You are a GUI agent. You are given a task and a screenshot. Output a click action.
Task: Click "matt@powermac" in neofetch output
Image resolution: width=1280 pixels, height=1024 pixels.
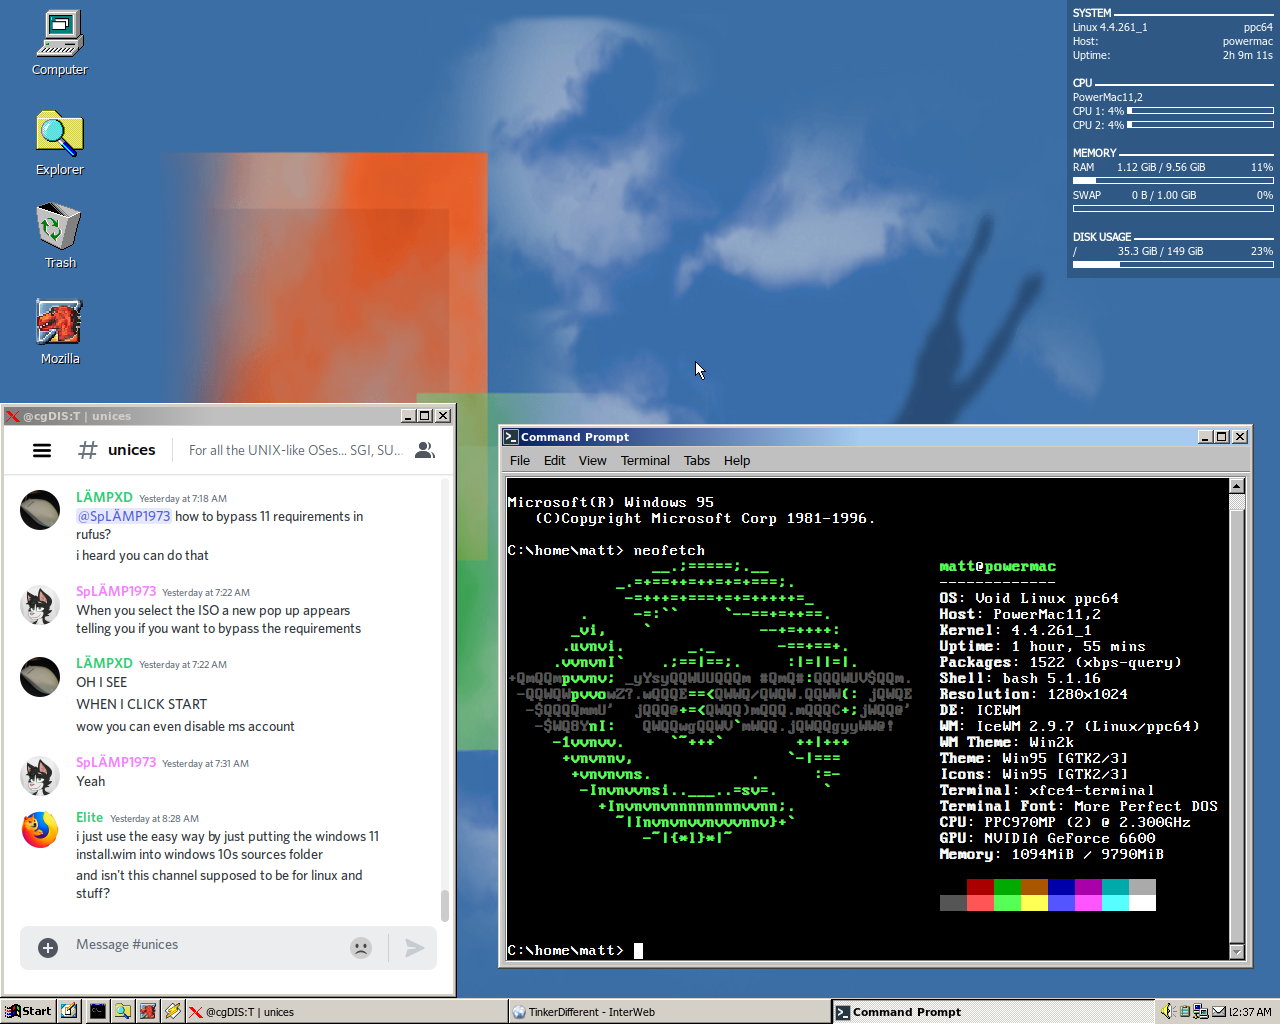[997, 566]
